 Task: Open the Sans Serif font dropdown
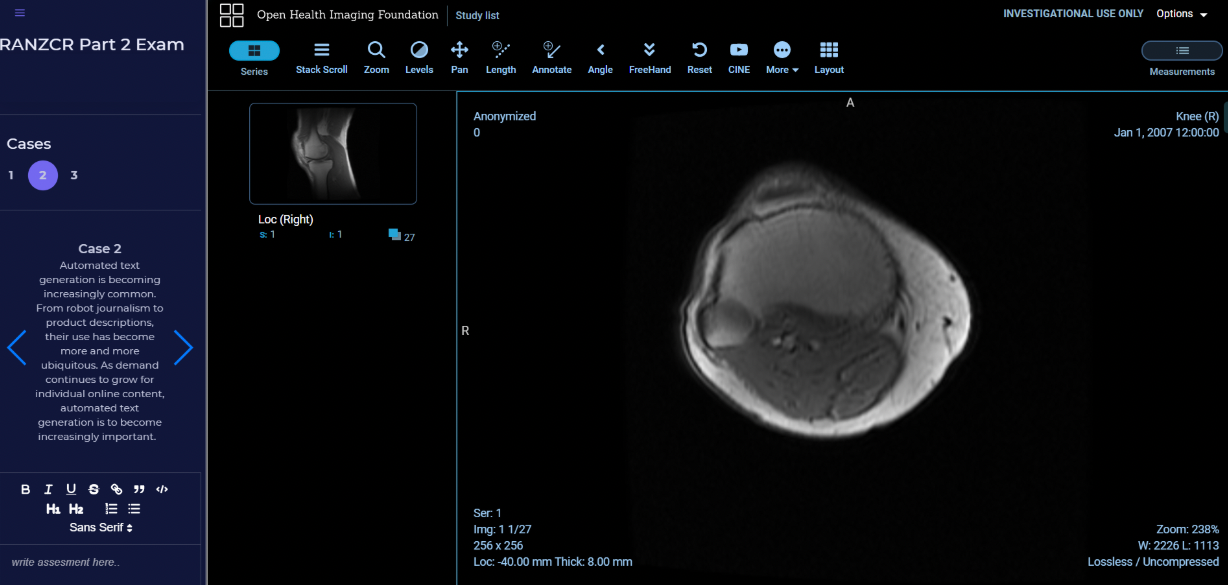101,527
